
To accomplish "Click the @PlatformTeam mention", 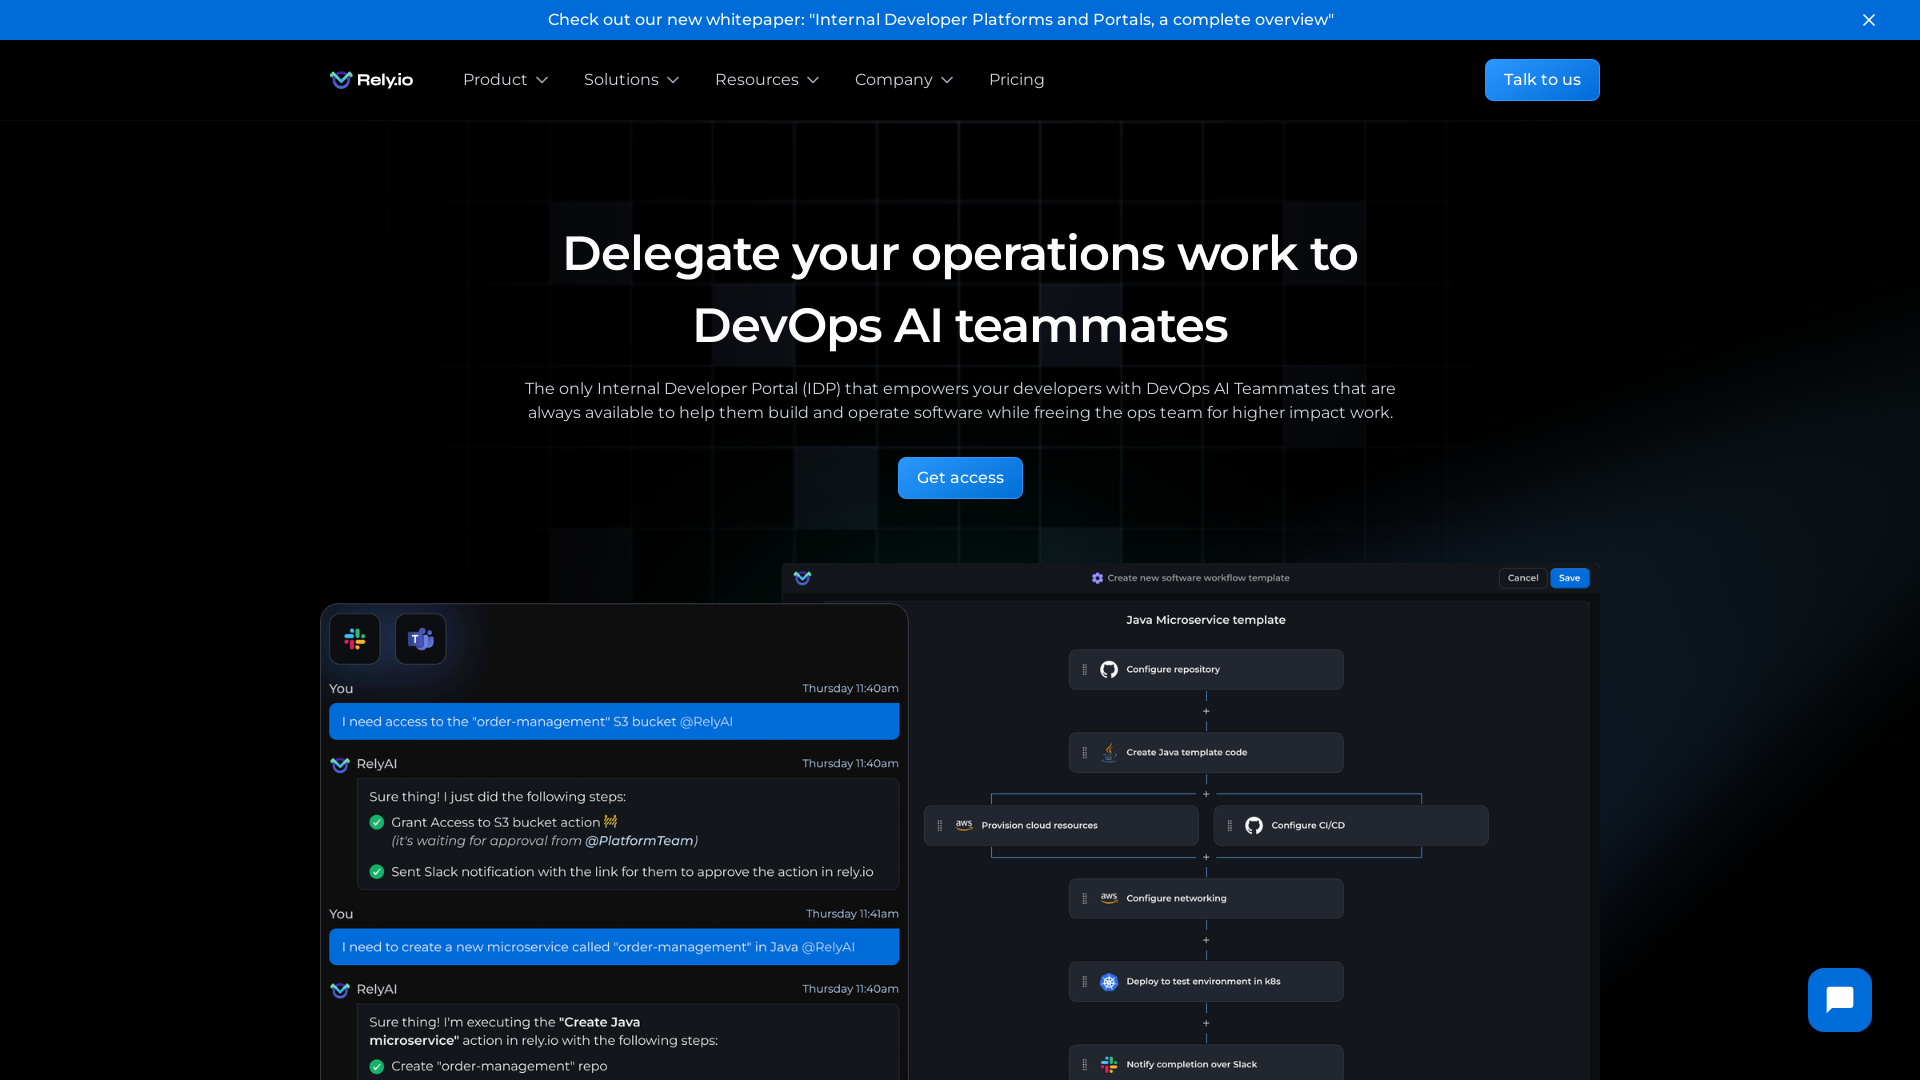I will [639, 841].
